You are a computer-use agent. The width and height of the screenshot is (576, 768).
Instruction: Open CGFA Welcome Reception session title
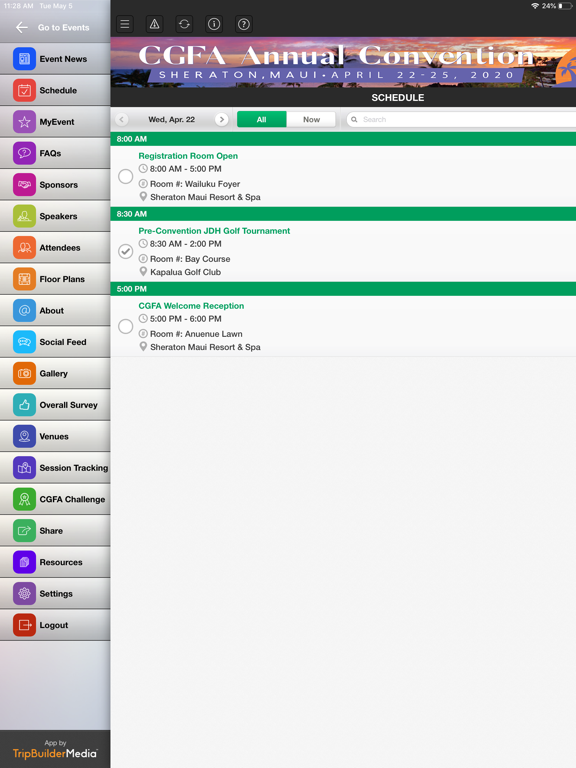(x=191, y=306)
